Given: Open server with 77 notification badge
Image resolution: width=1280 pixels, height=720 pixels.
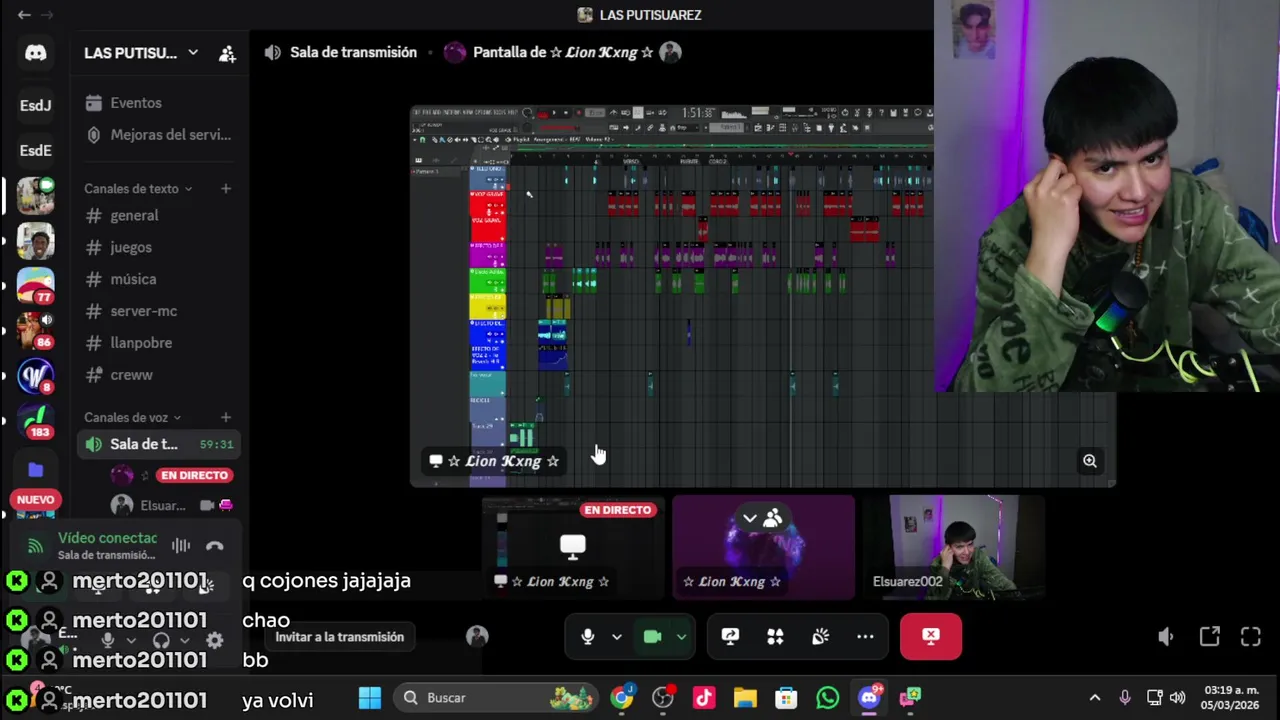Looking at the screenshot, I should click(x=36, y=284).
